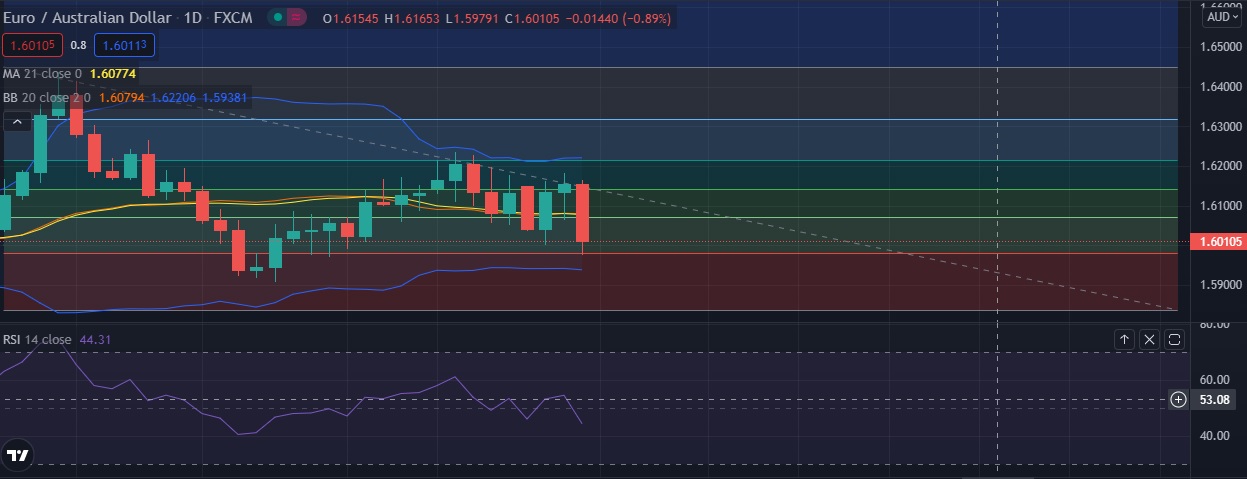1247x479 pixels.
Task: Click the red sell price 1.60105 button
Action: coord(34,45)
